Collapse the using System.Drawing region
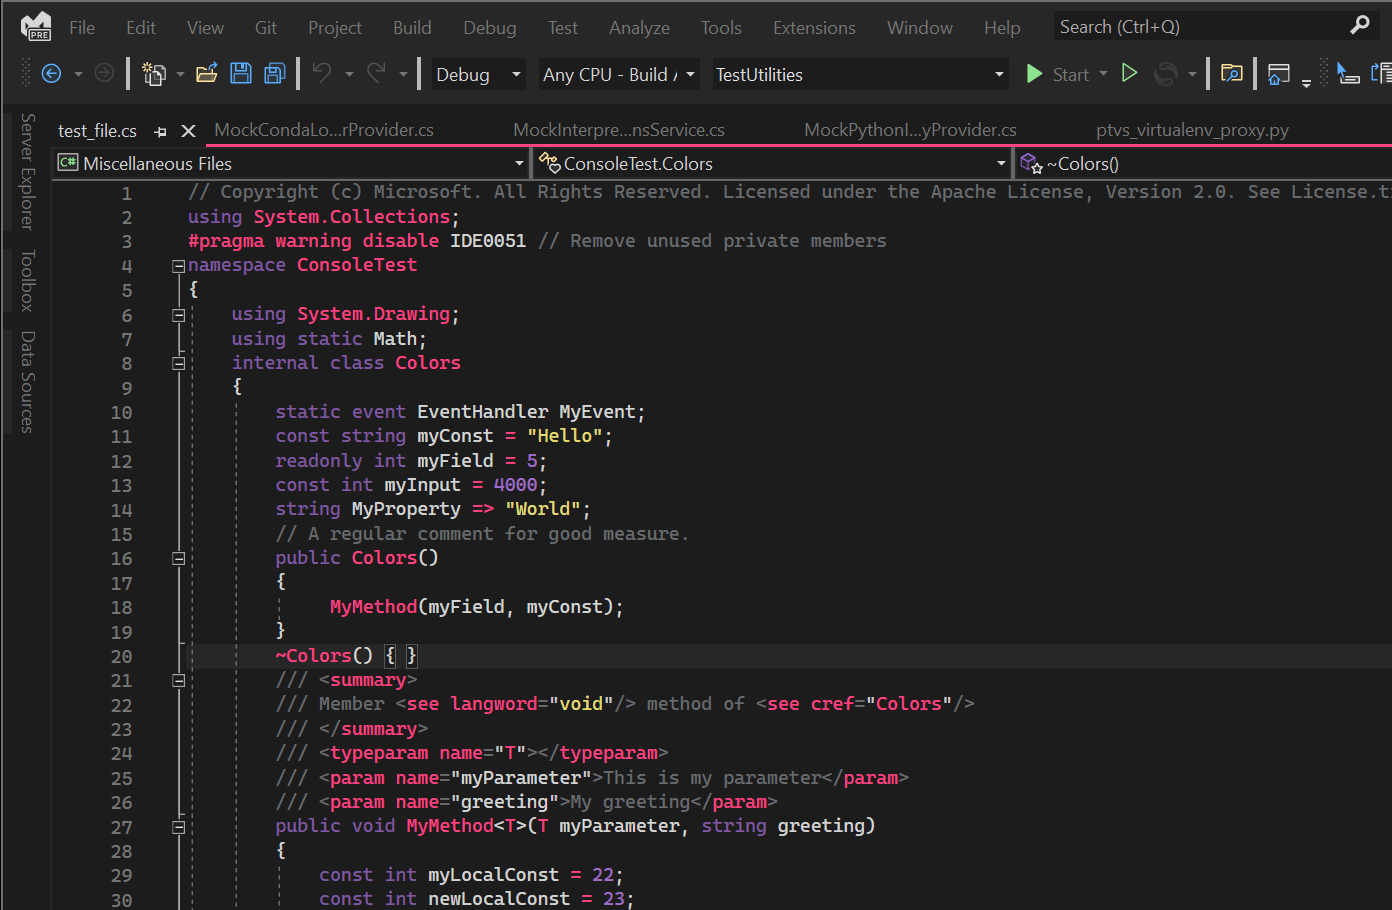The width and height of the screenshot is (1392, 910). point(179,315)
